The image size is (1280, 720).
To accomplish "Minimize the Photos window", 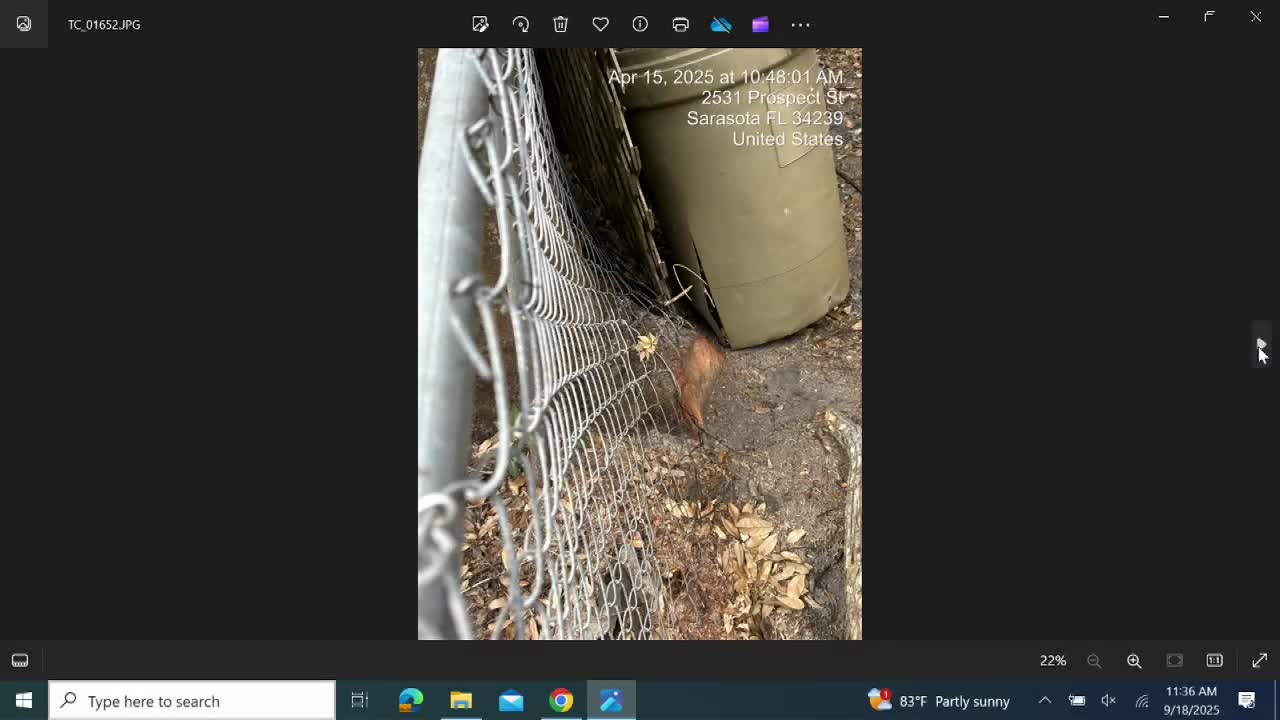I will [x=1164, y=16].
